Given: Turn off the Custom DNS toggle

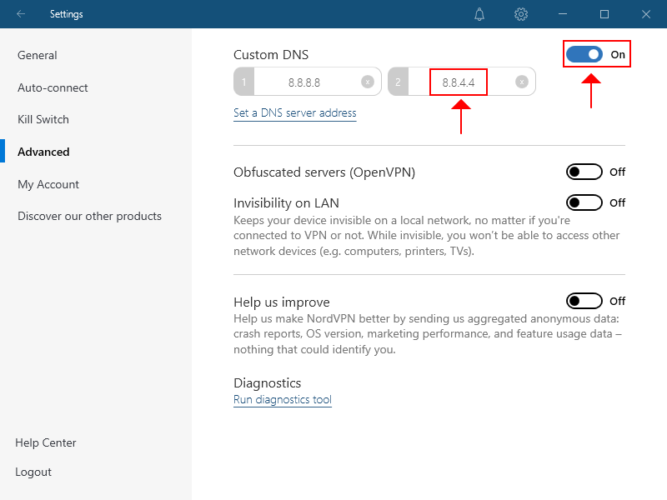Looking at the screenshot, I should tap(584, 54).
